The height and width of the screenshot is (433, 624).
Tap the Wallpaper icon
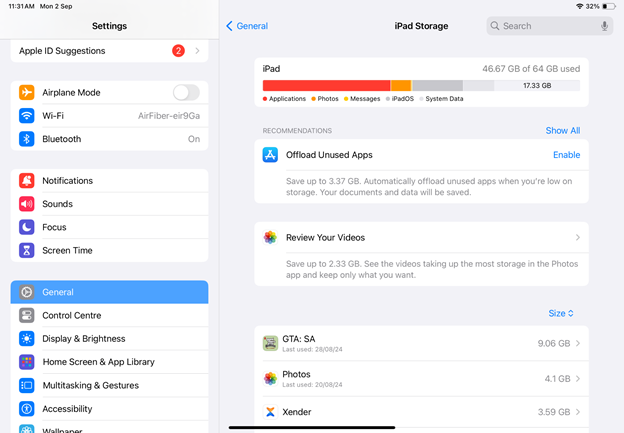point(27,429)
